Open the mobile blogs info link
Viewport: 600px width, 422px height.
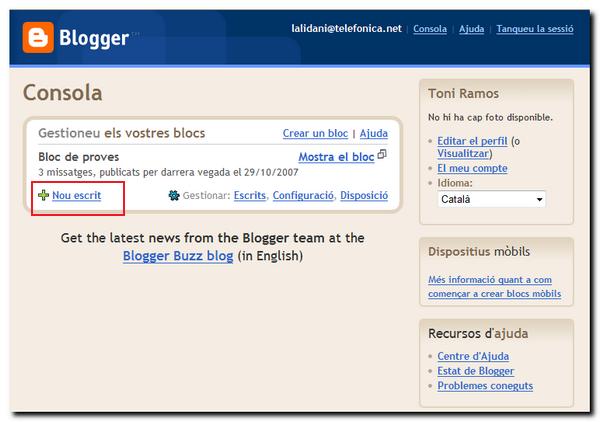494,287
